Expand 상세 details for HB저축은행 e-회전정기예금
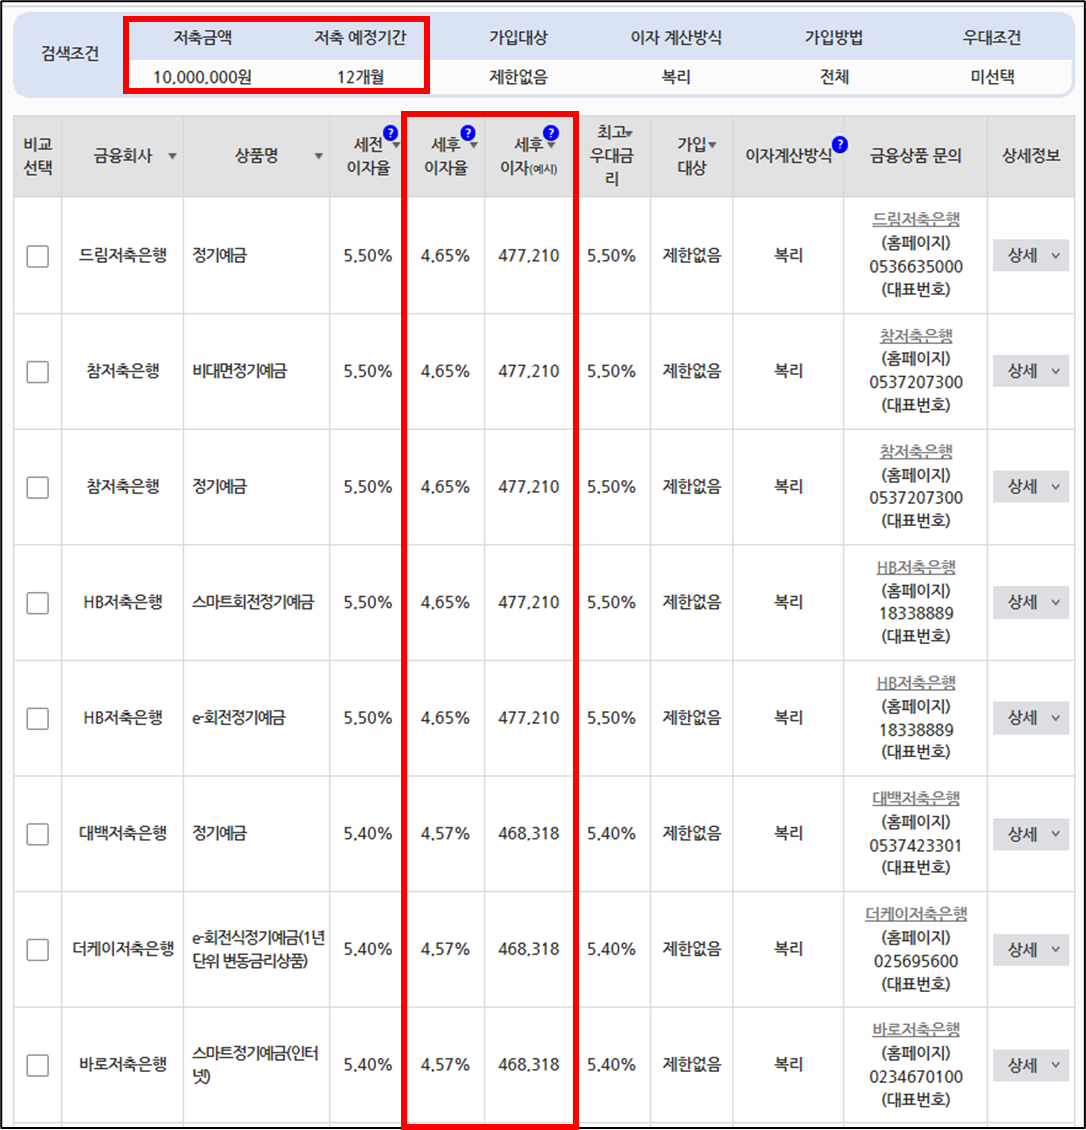The height and width of the screenshot is (1130, 1086). (x=1031, y=718)
